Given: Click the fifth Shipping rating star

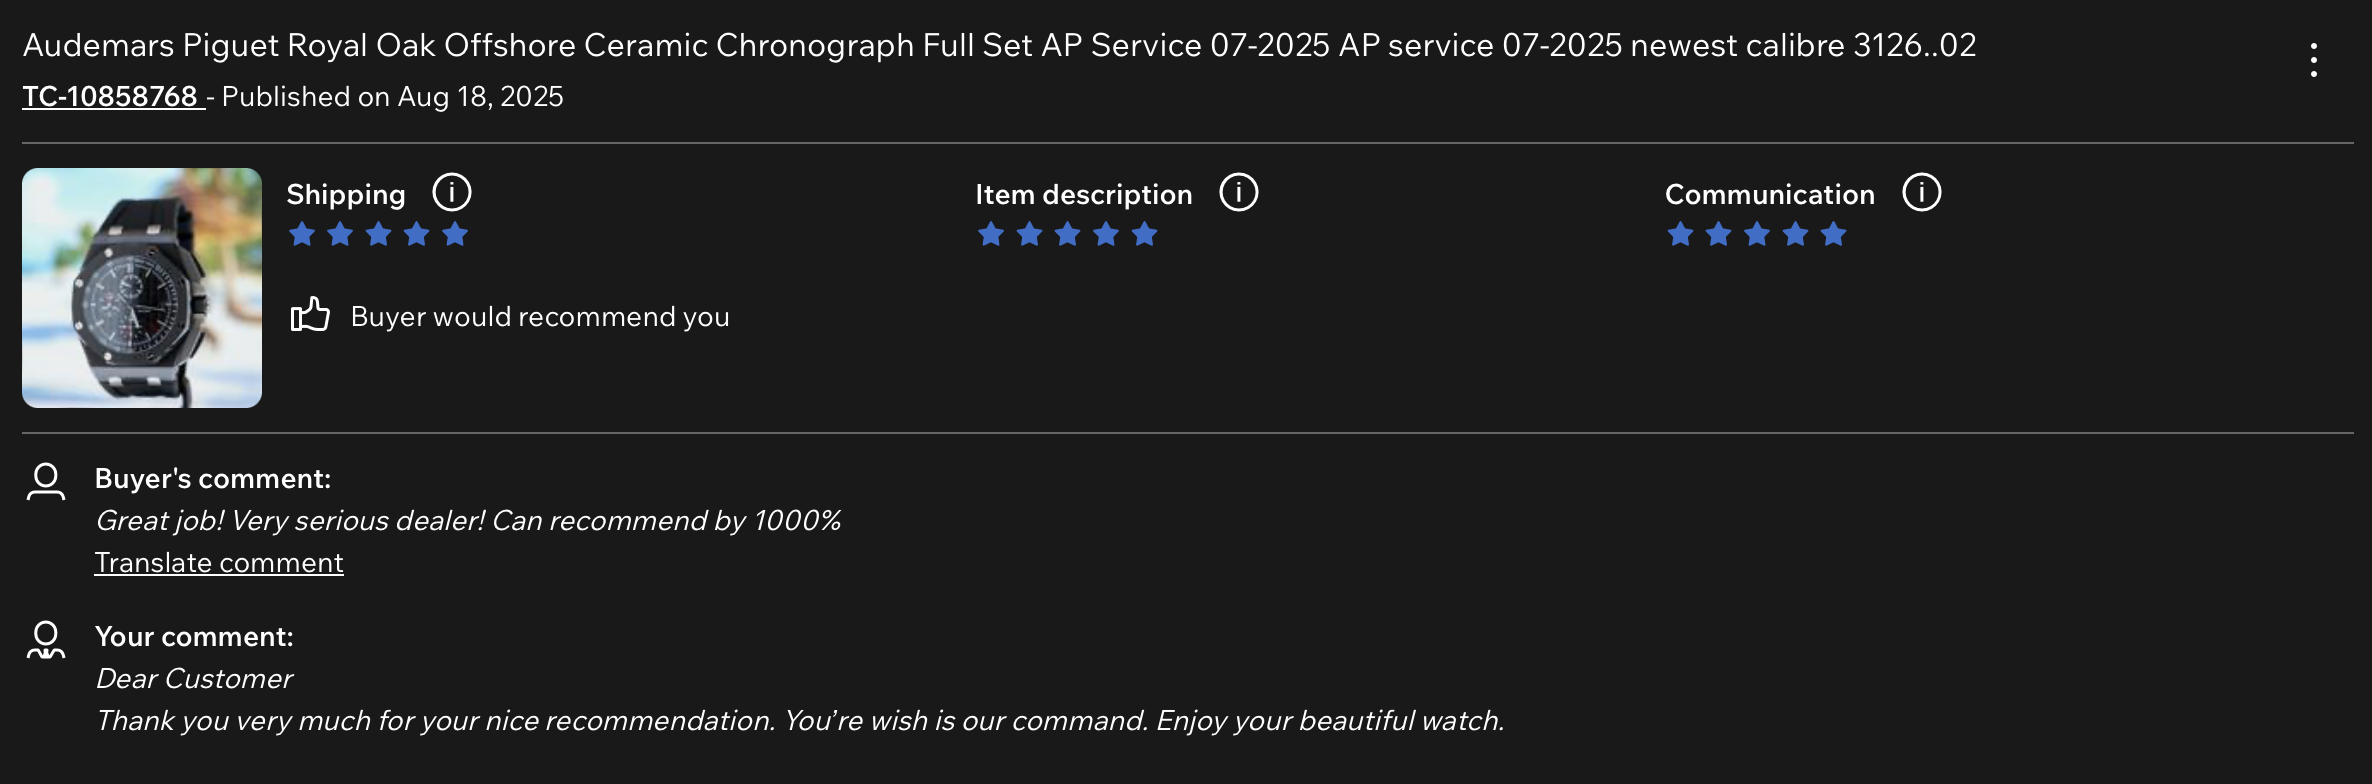Looking at the screenshot, I should coord(455,235).
